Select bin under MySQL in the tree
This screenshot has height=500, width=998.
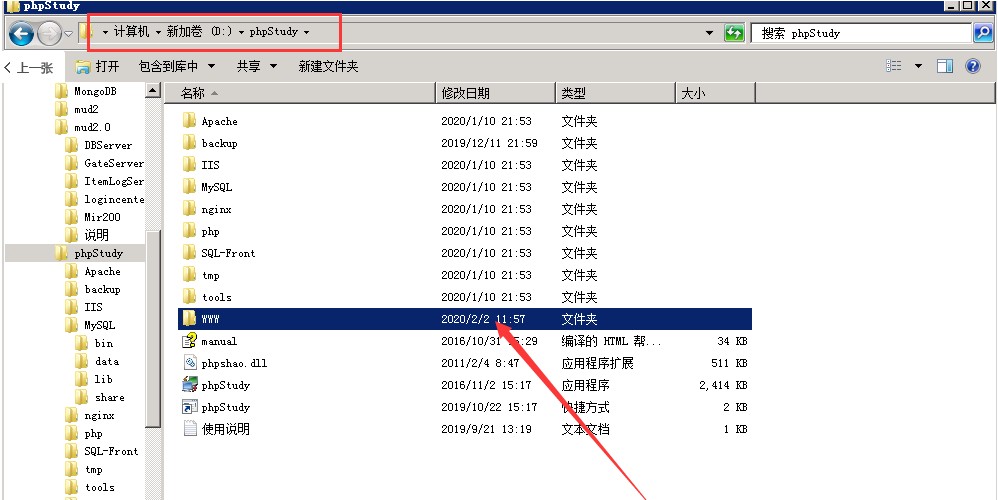[104, 343]
